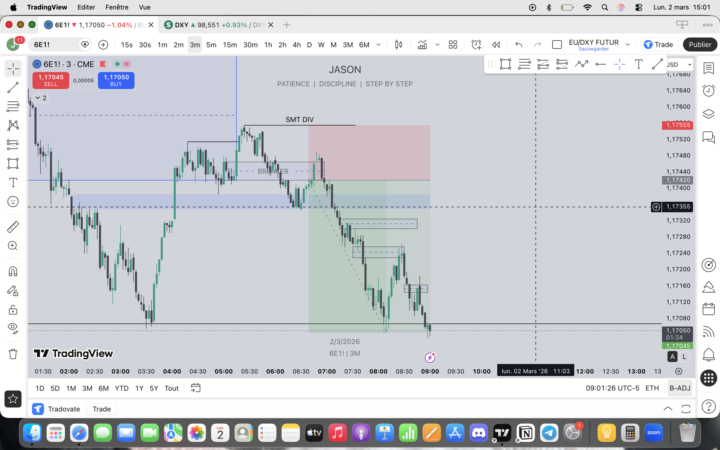
Task: Toggle Hide All Drawings eye icon
Action: pos(13,328)
